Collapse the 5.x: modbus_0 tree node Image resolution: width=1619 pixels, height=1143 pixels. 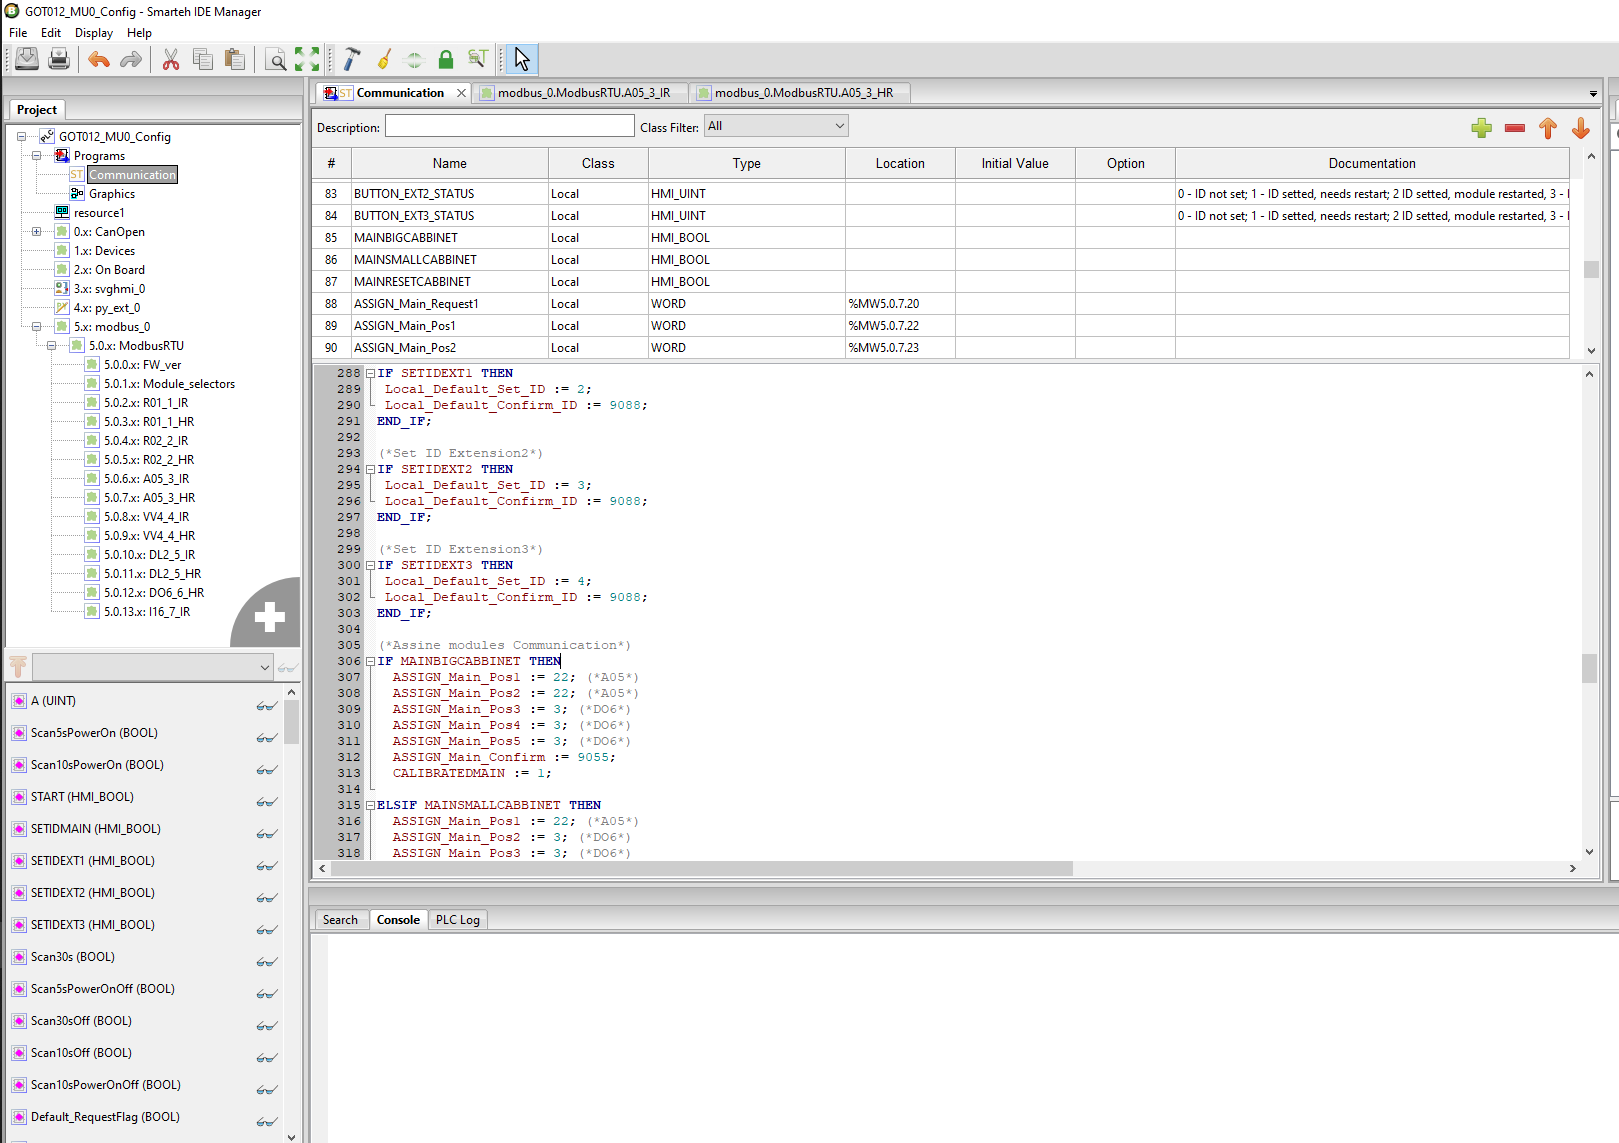point(37,327)
